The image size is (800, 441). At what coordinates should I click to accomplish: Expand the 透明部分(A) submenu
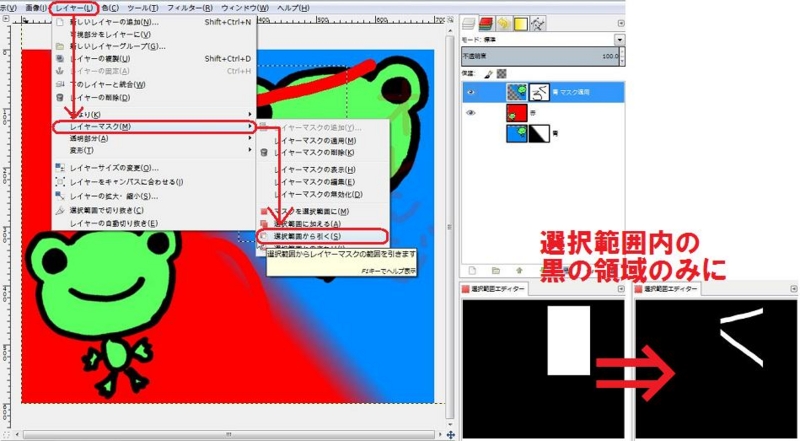pyautogui.click(x=154, y=138)
